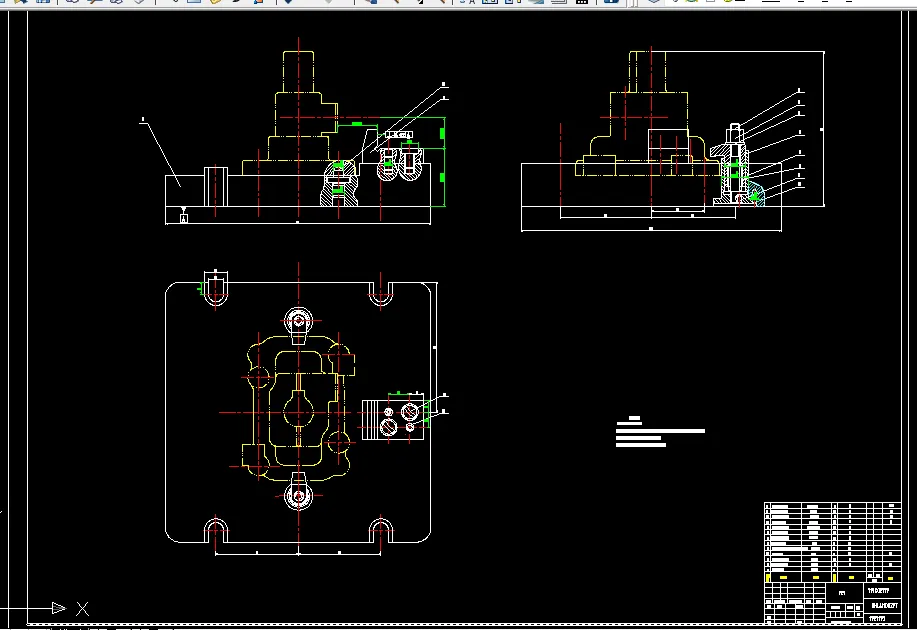
Task: Click the tool-setting block with screws in the plan view
Action: (x=393, y=418)
